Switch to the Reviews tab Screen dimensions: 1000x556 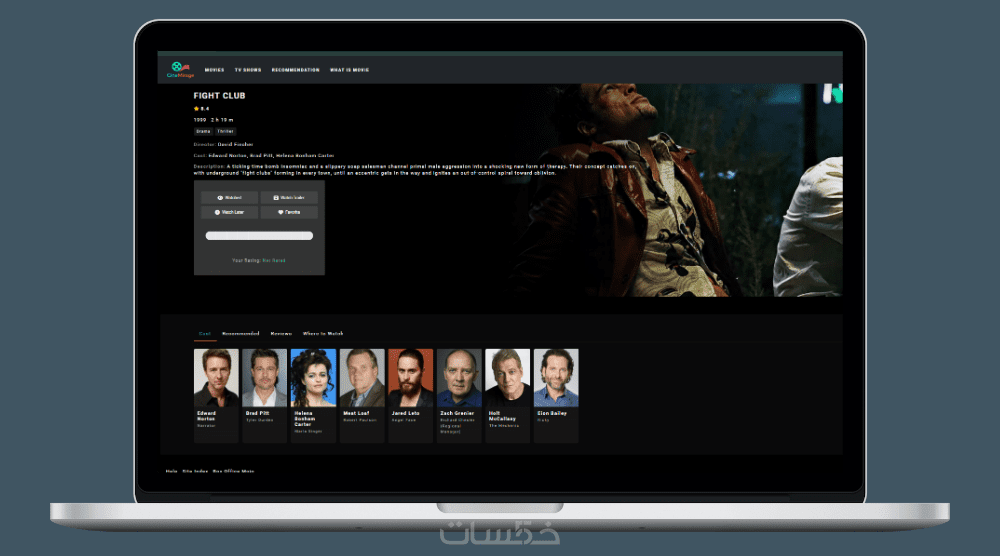[x=281, y=333]
